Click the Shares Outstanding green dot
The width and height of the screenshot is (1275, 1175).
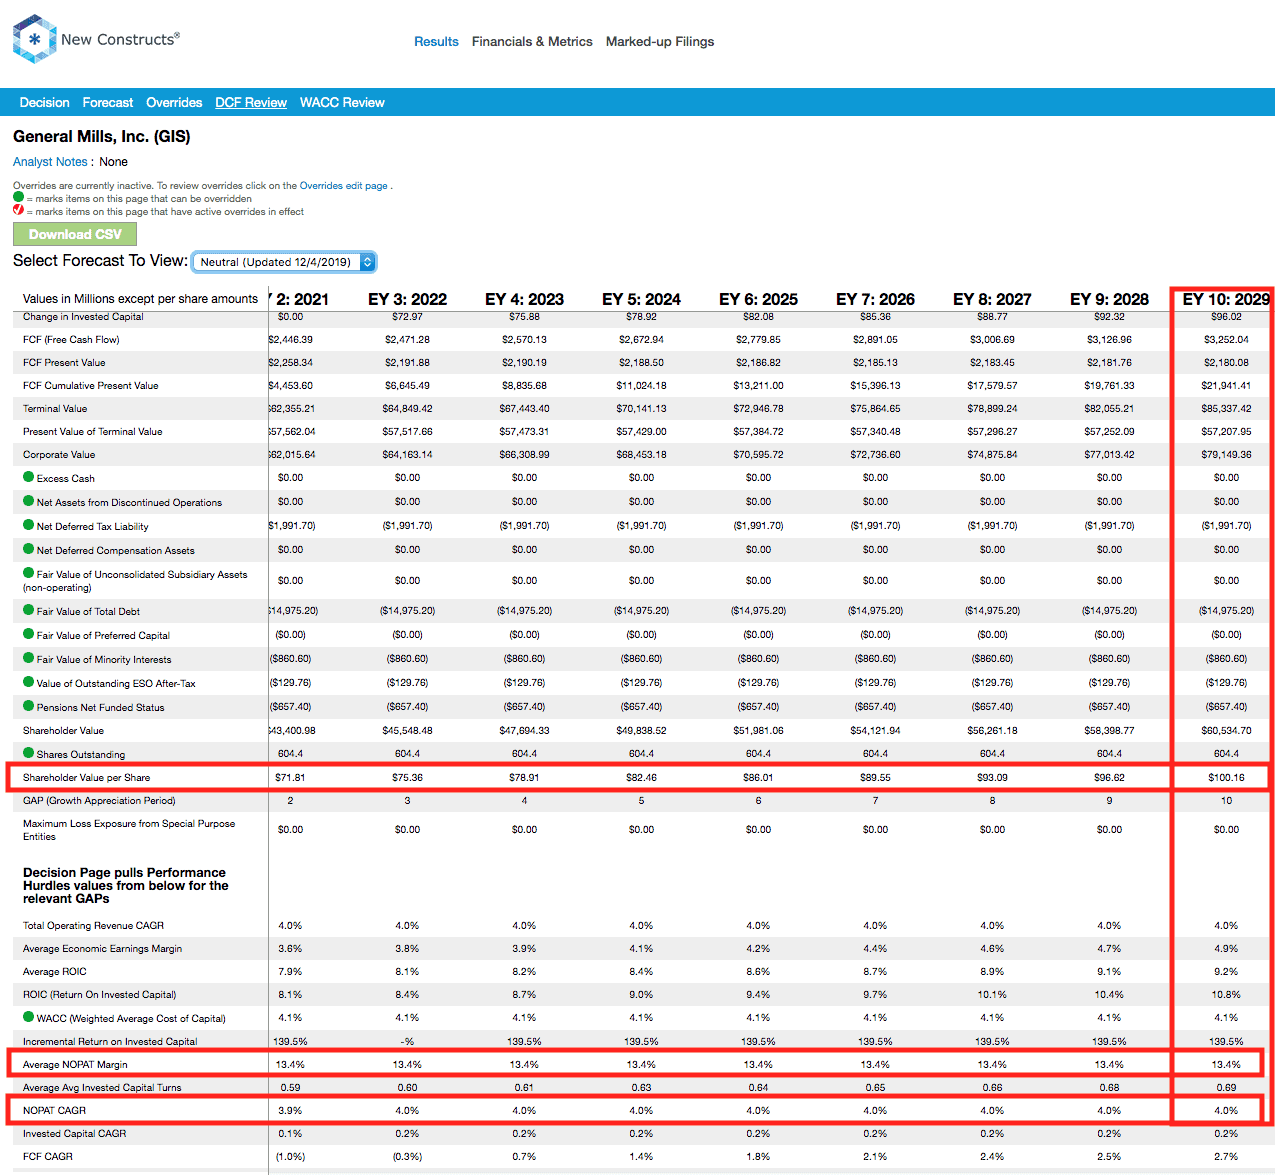coord(29,753)
